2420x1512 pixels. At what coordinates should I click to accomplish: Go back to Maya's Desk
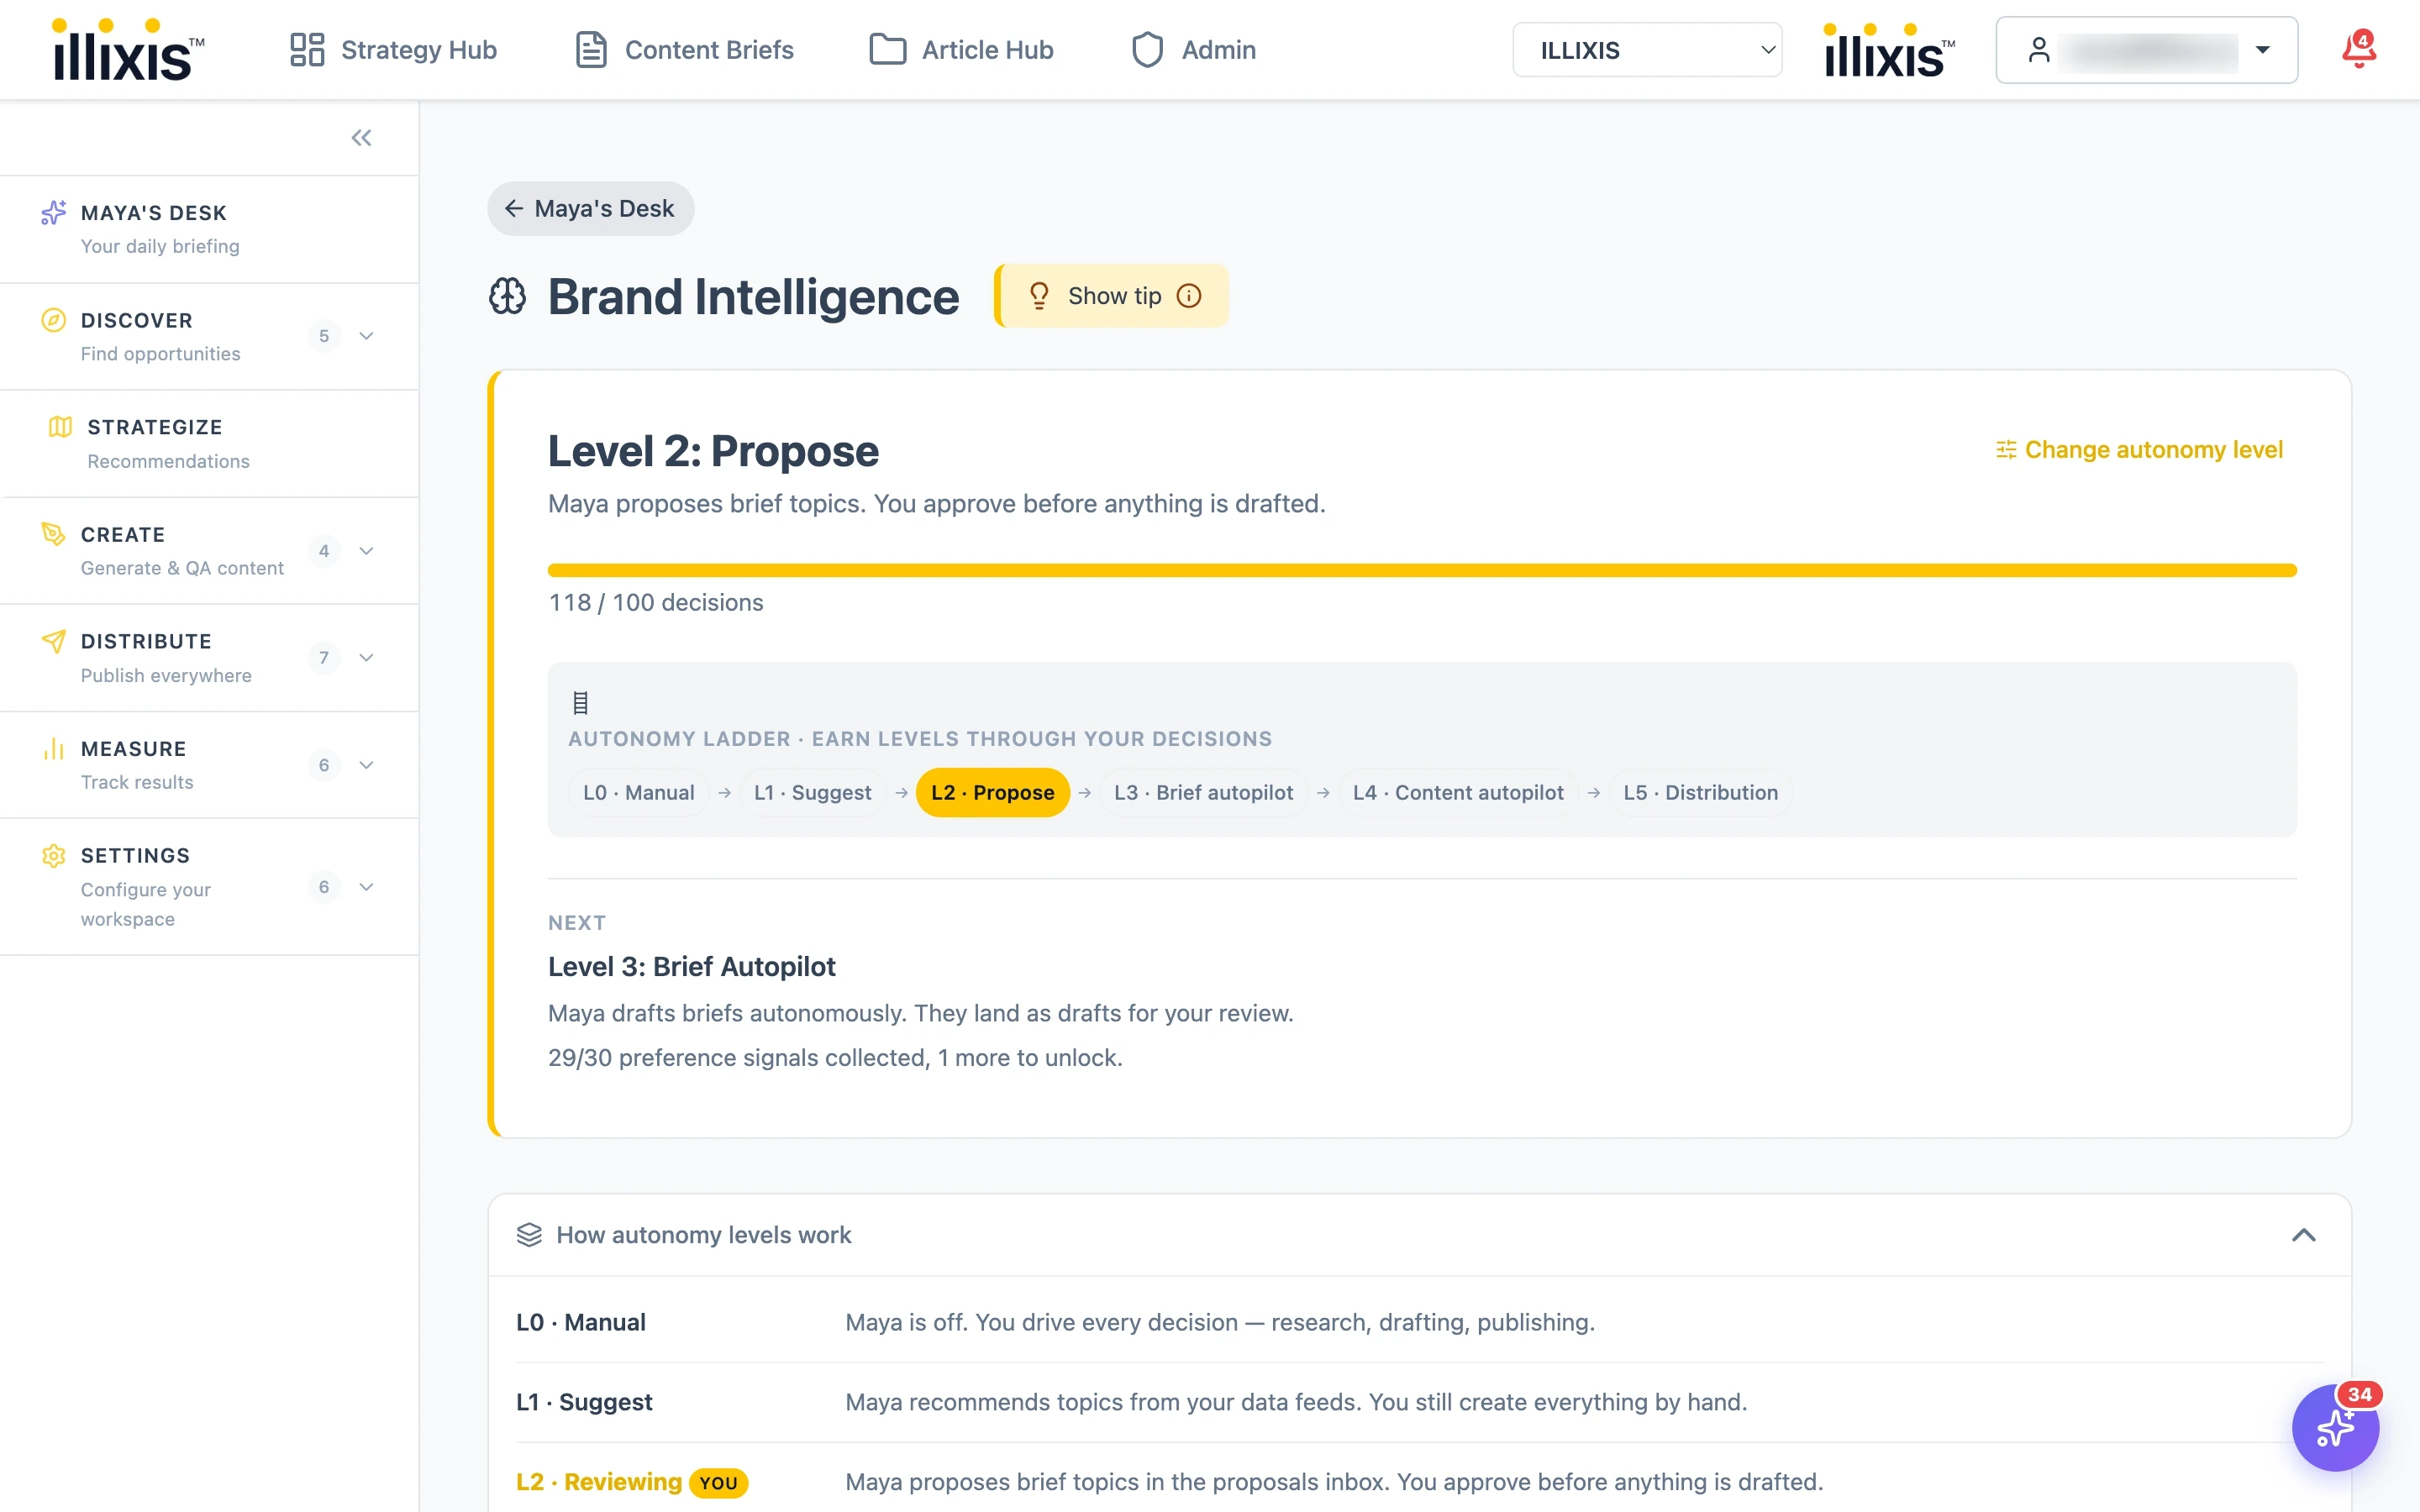click(591, 208)
